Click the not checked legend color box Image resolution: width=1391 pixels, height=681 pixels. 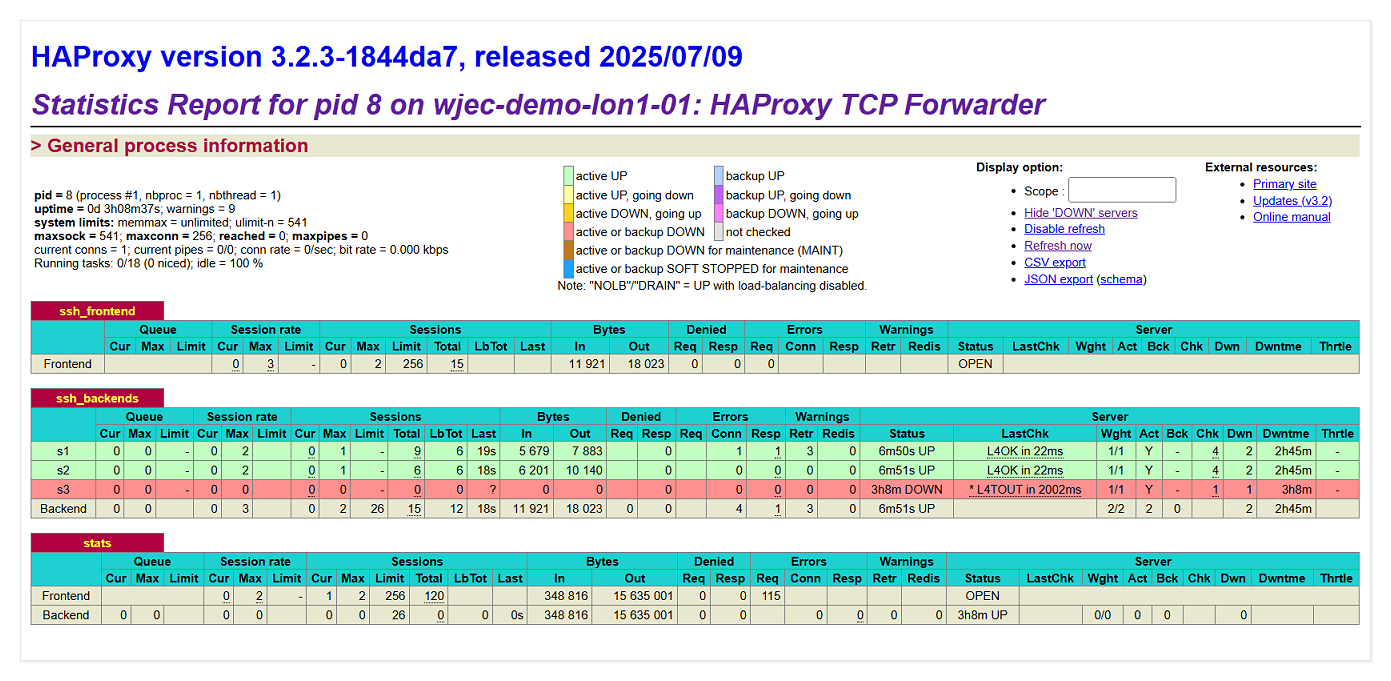[718, 232]
